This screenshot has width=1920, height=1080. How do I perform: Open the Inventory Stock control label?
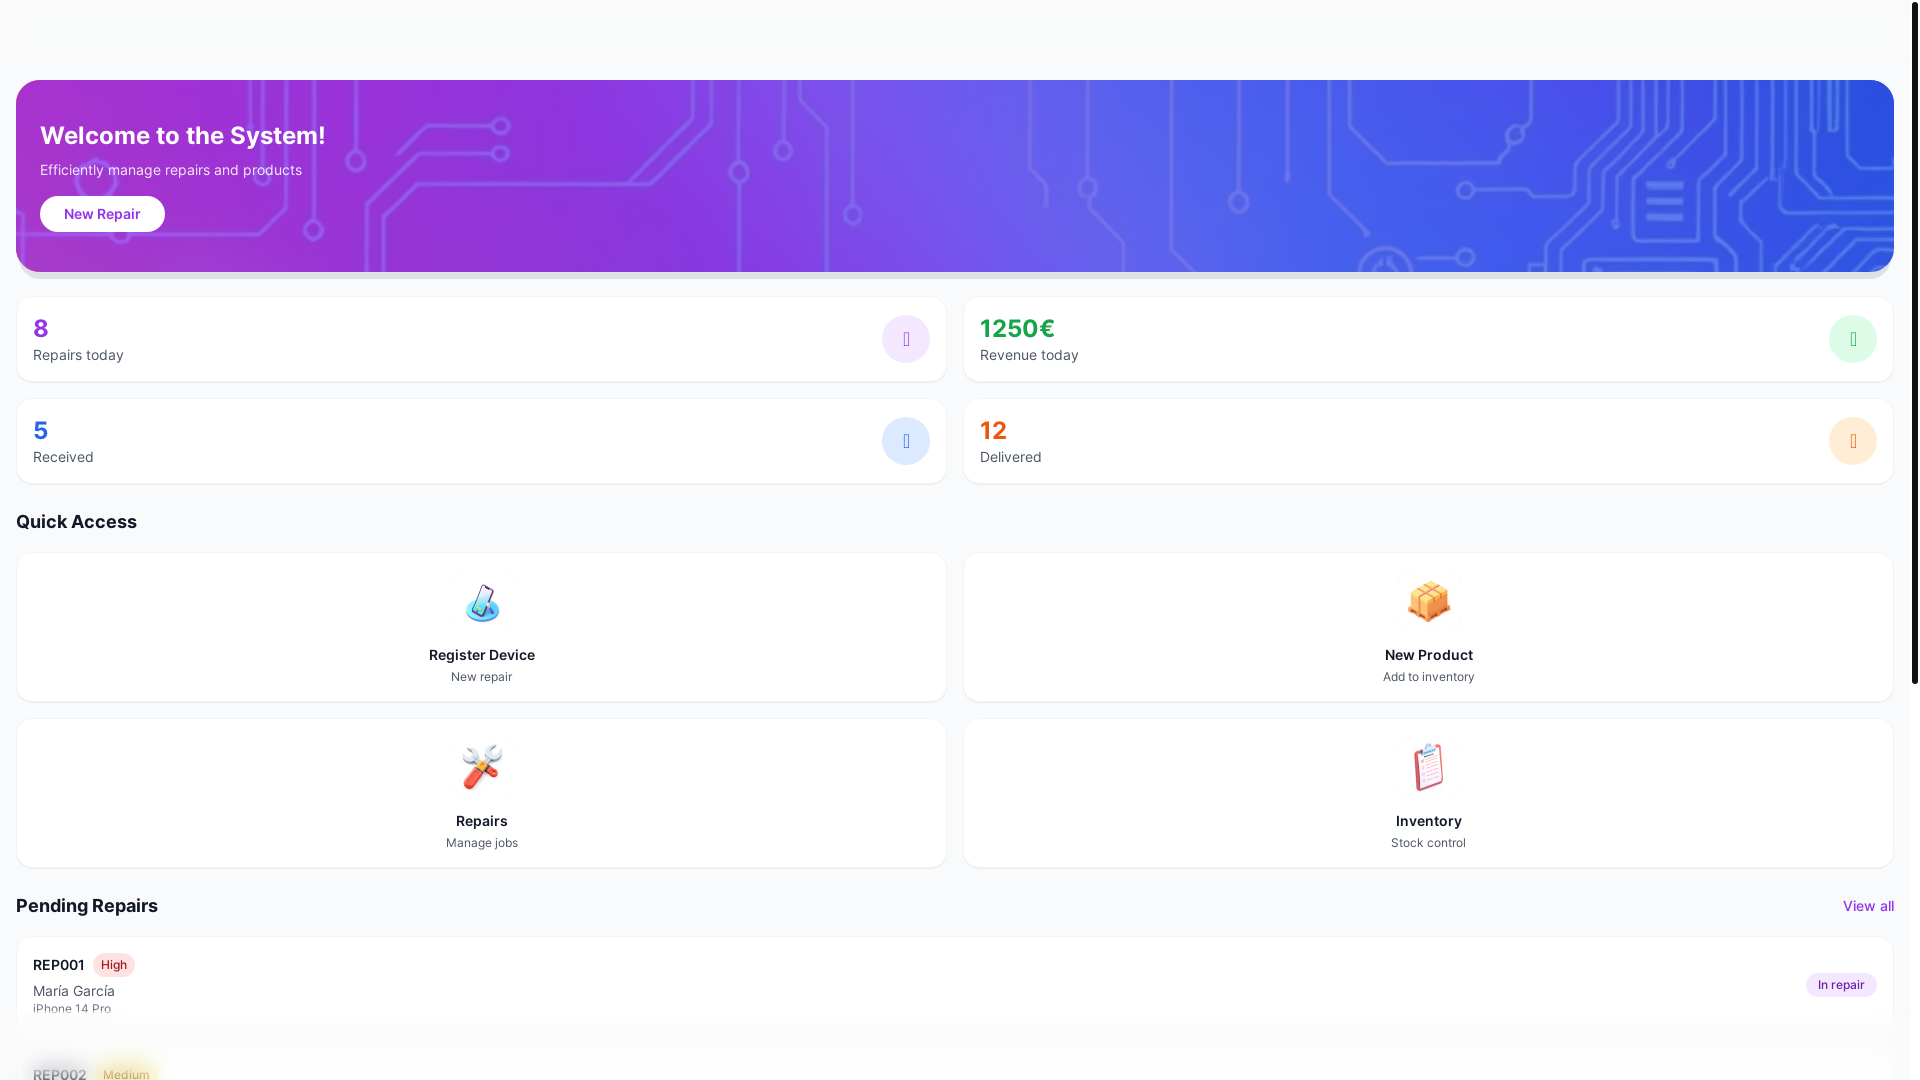click(x=1428, y=843)
